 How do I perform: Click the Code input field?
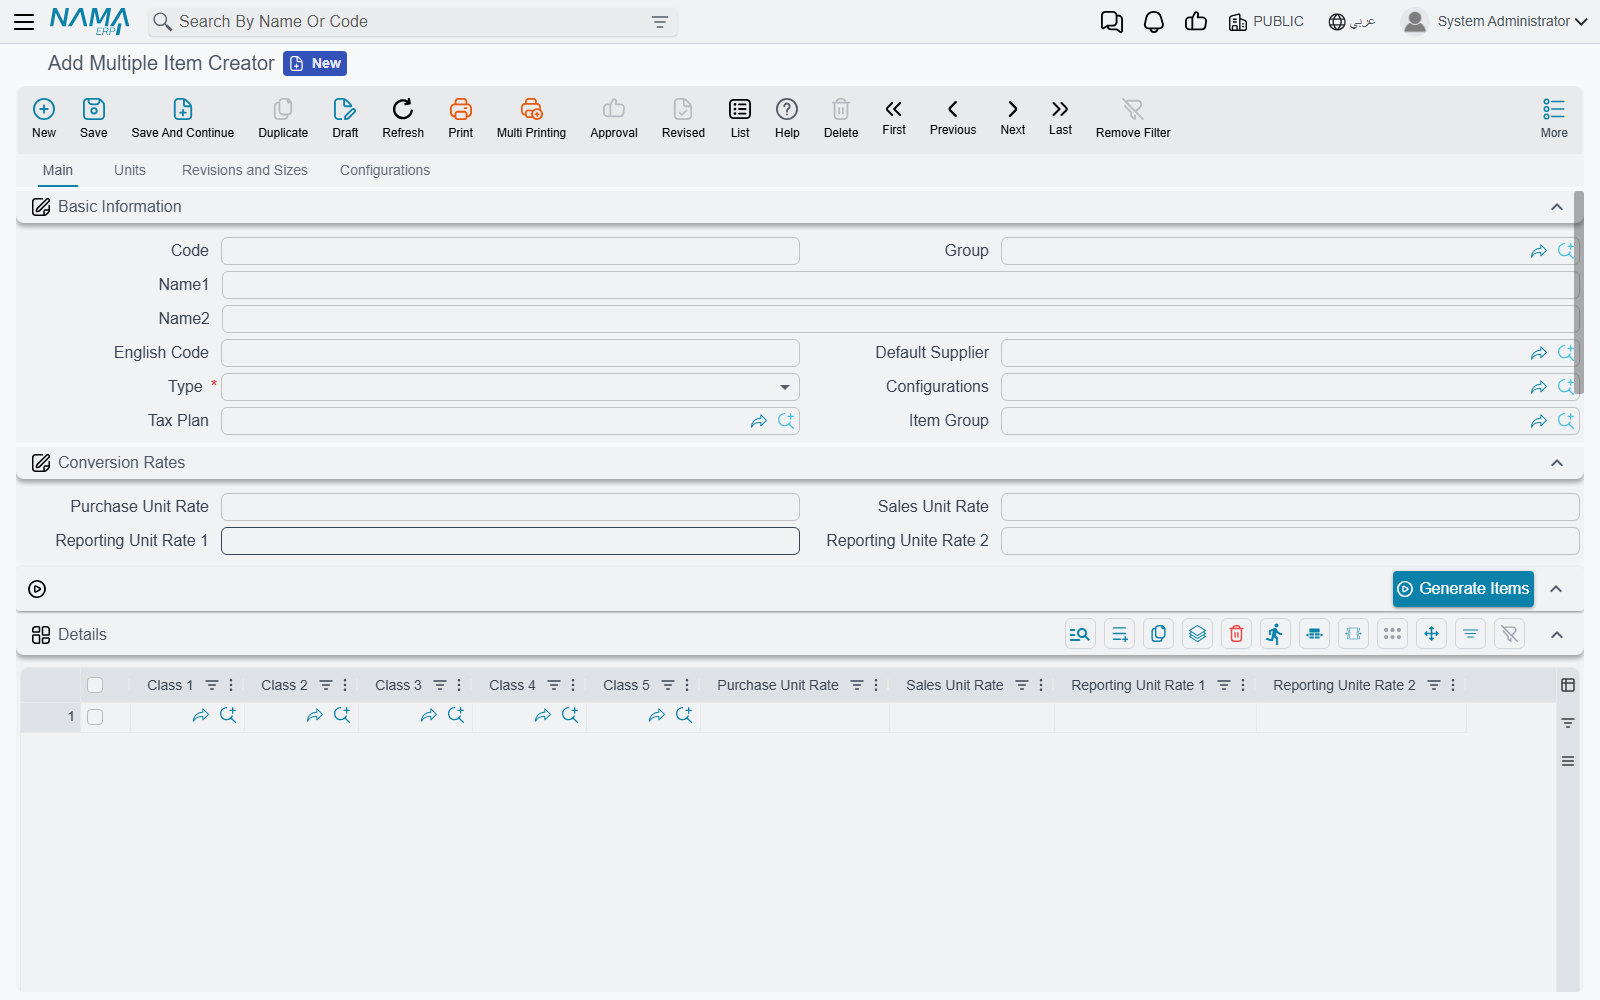point(510,251)
